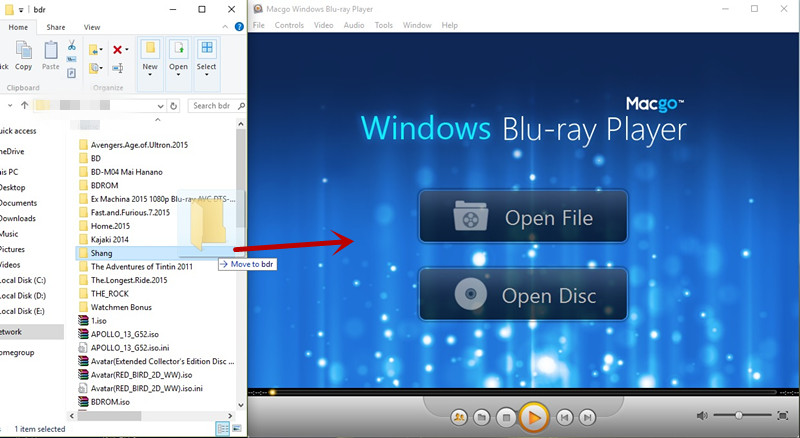Open Local Disk (C:) in navigation pane
Screen dimensions: 800x438
23,280
